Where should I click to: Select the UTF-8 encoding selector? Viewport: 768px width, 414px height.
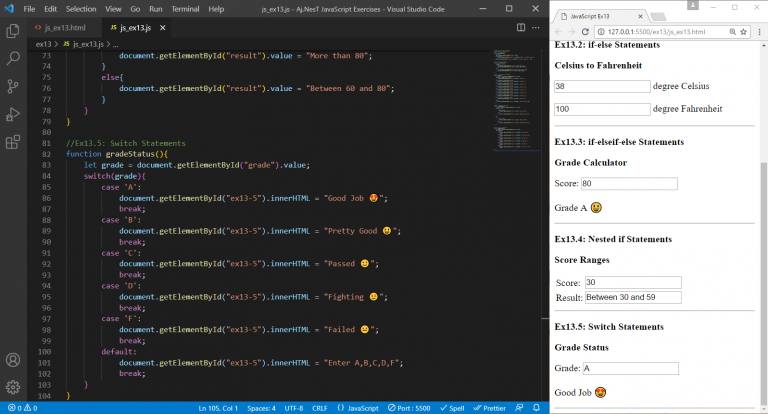(293, 408)
